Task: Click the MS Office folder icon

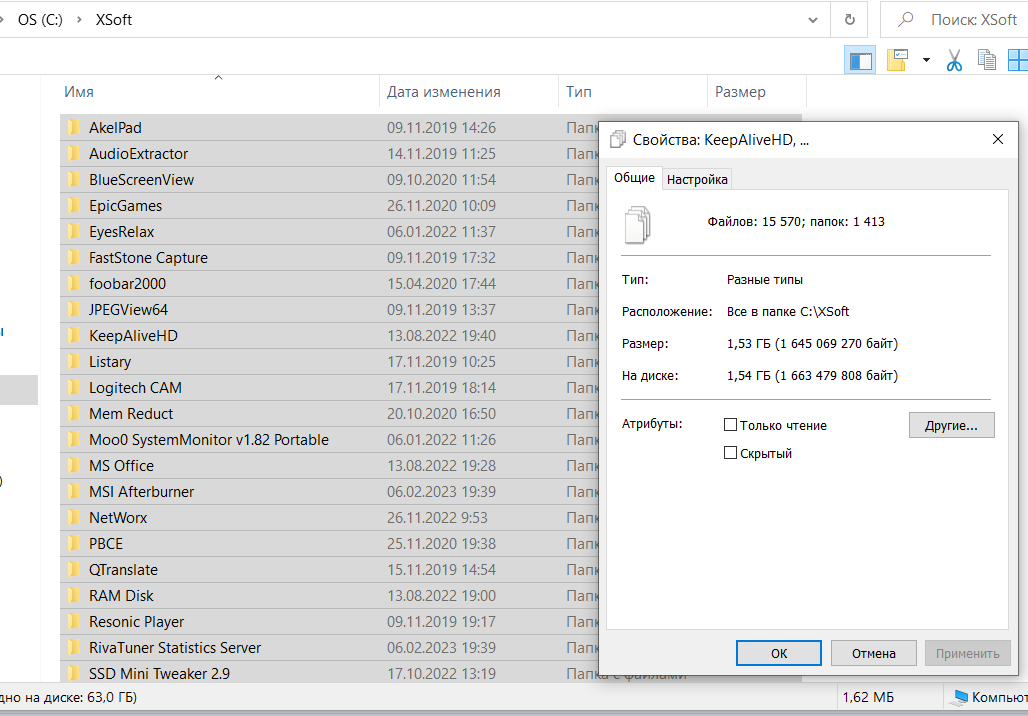Action: [74, 466]
